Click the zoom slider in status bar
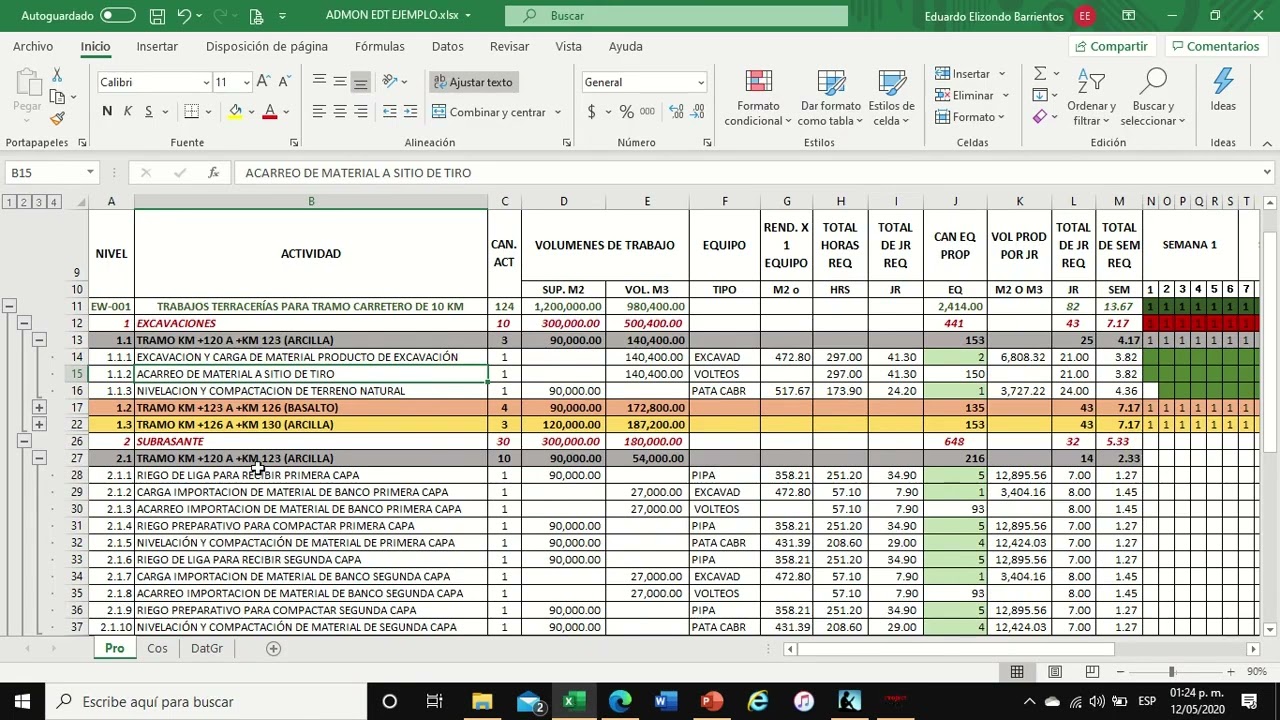The height and width of the screenshot is (720, 1280). click(1171, 672)
